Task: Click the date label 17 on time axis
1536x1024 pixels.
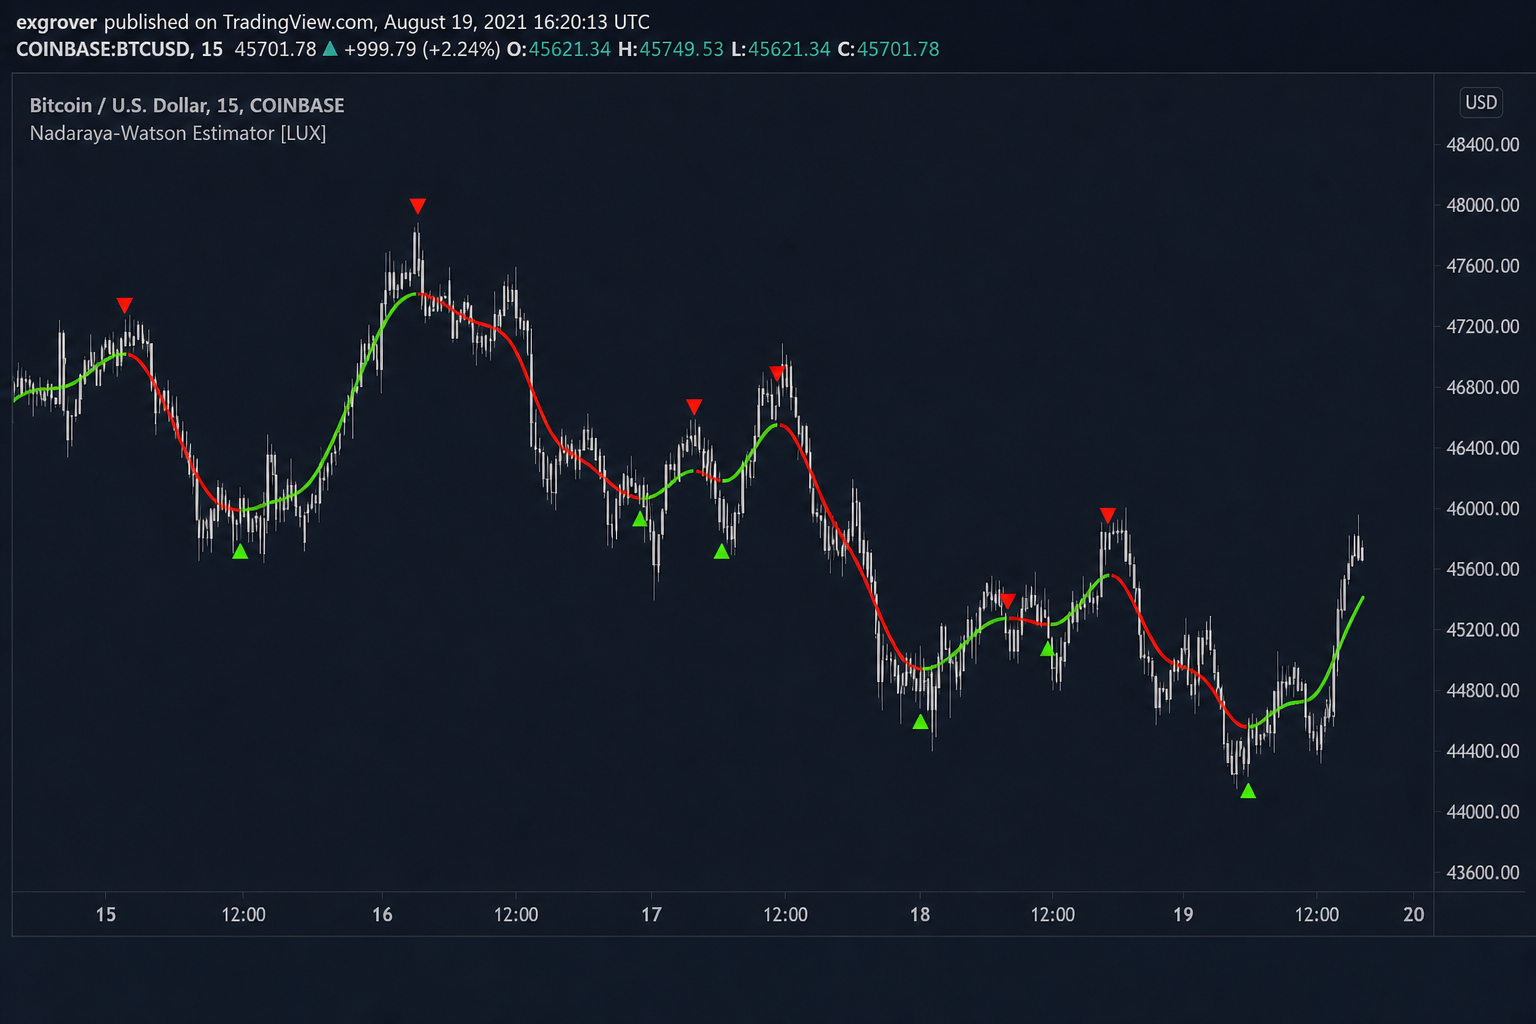Action: [651, 914]
